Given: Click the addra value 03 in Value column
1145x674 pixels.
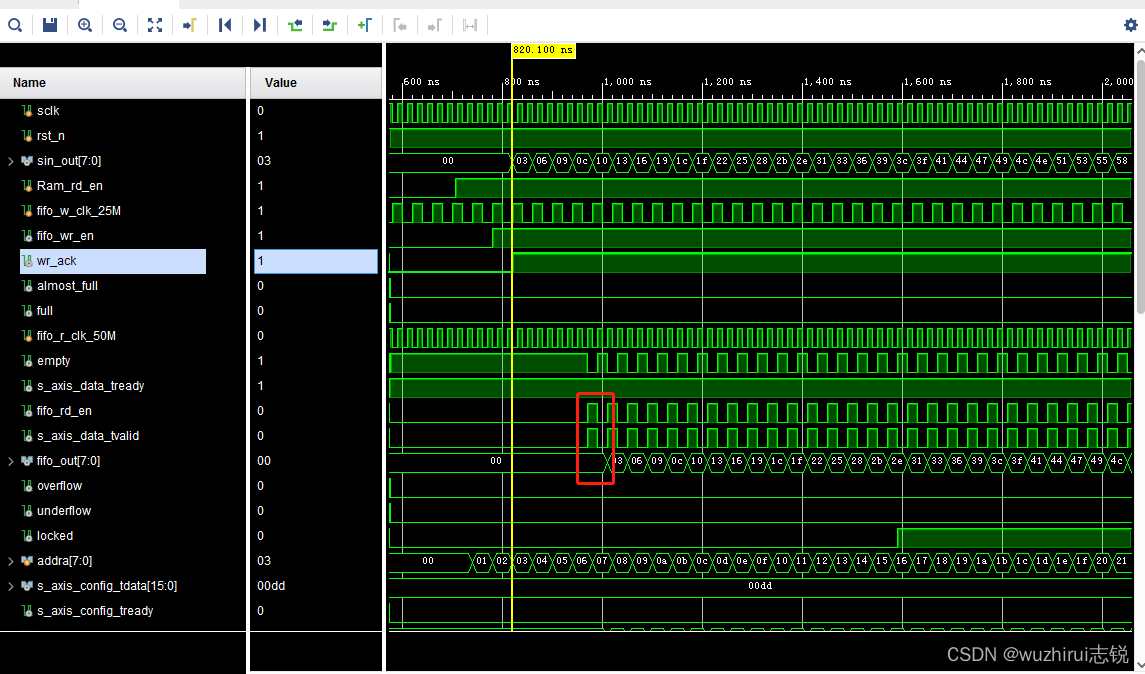Looking at the screenshot, I should pos(264,561).
